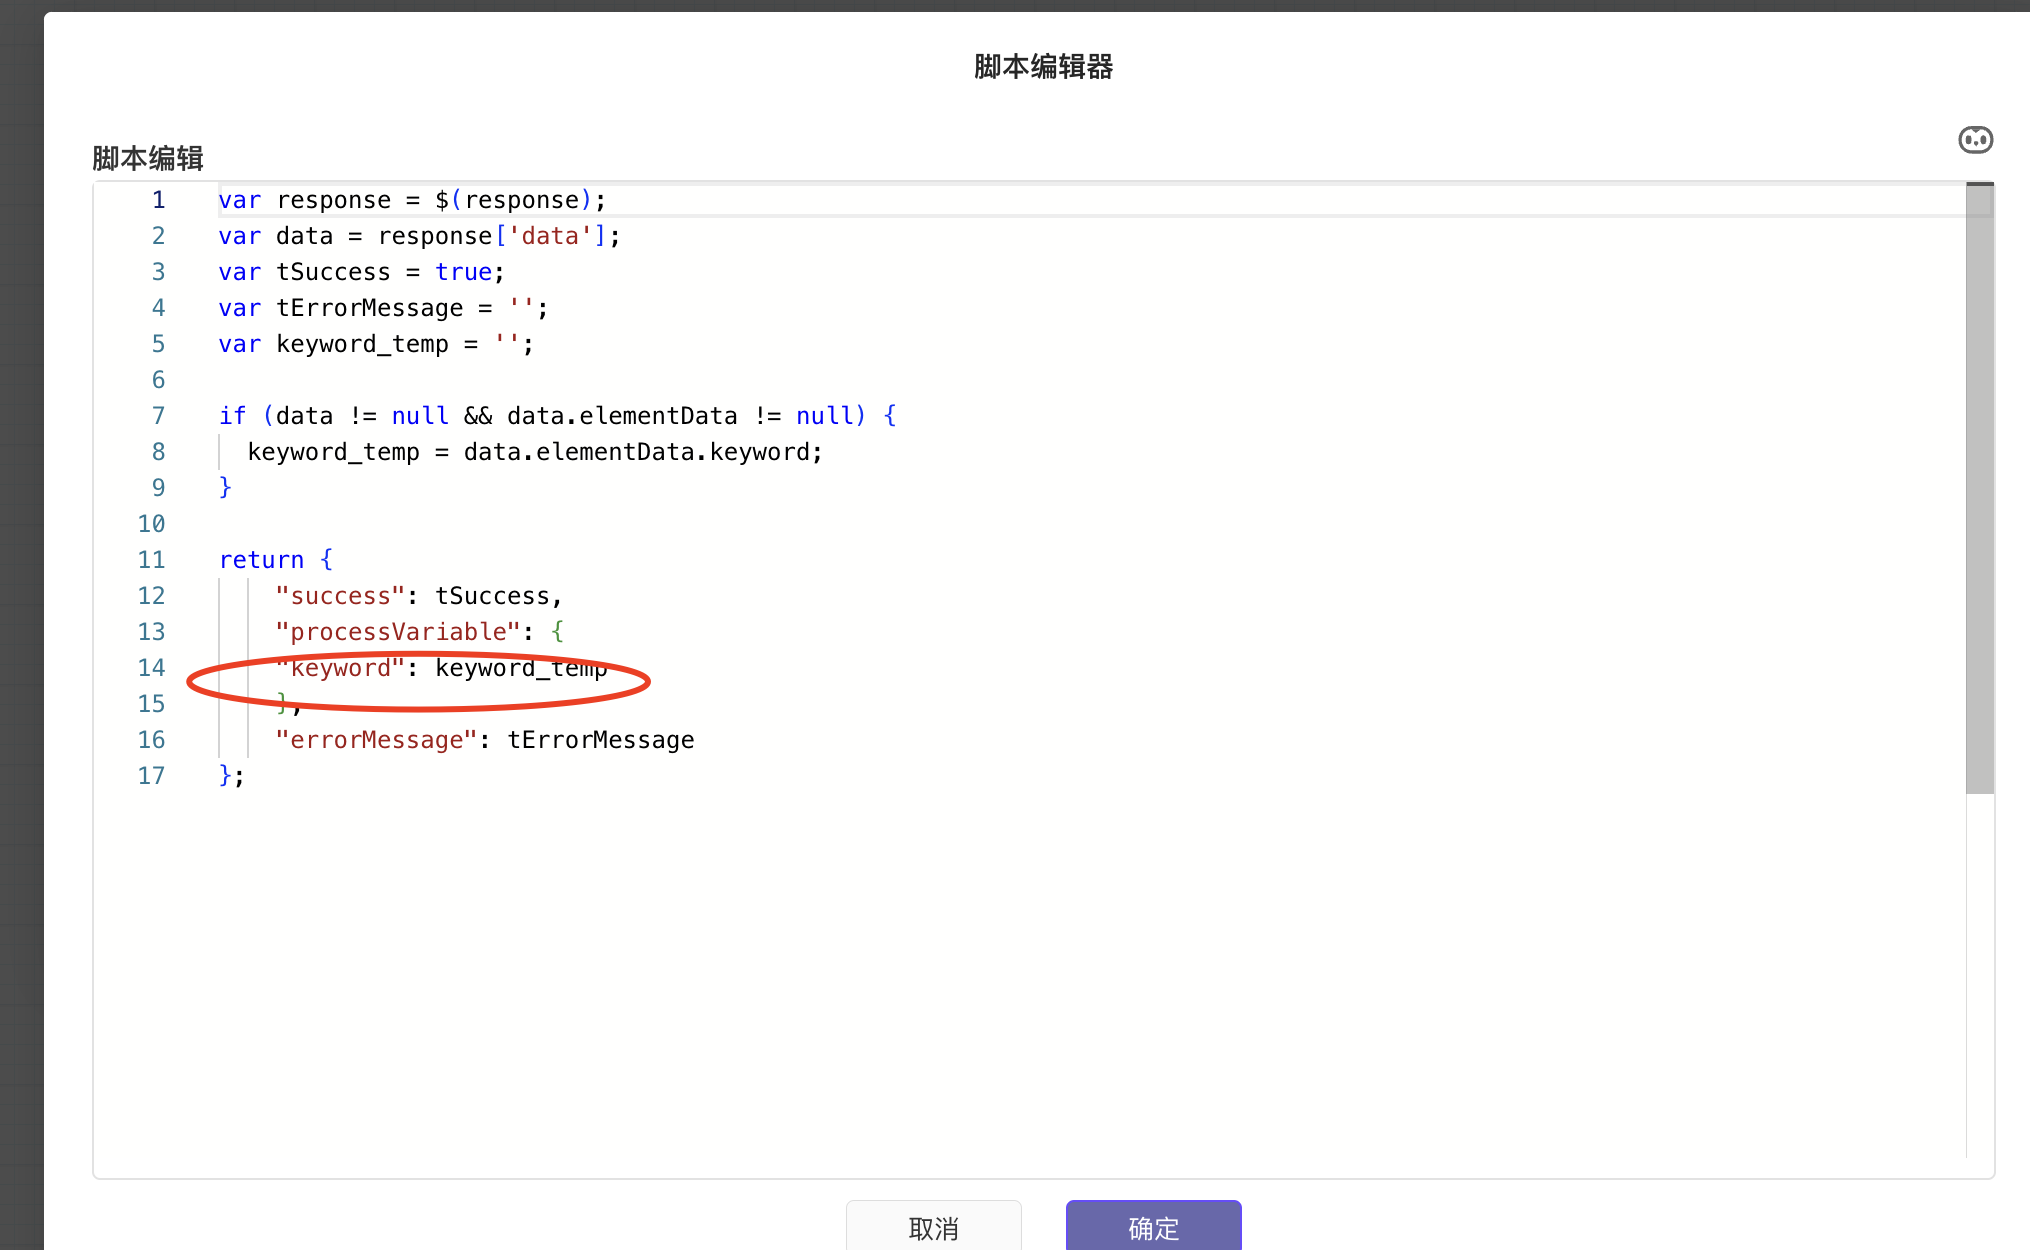Screen dimensions: 2030x1250
Task: Click line number 6 in gutter
Action: [x=158, y=380]
